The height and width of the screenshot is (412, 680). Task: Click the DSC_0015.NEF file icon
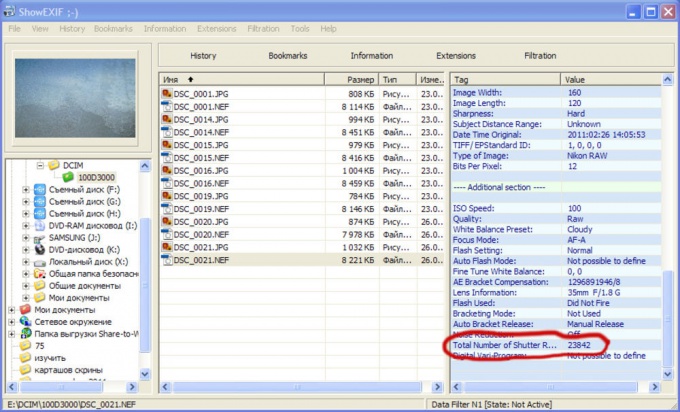(x=167, y=158)
